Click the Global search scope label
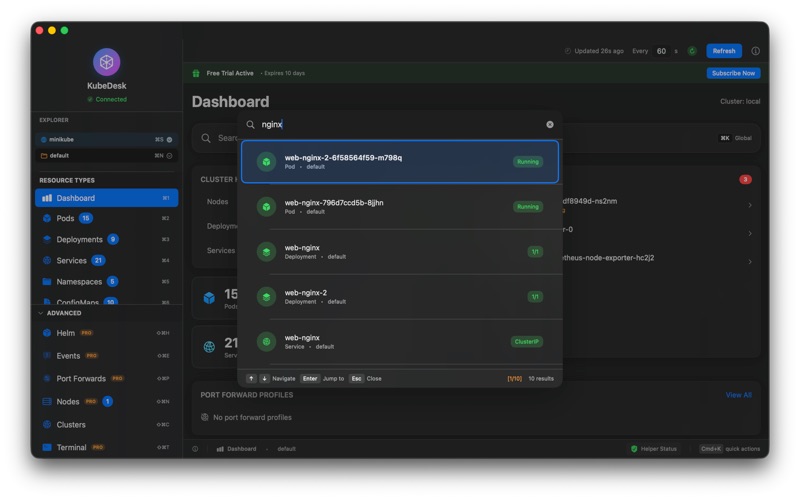 (x=743, y=138)
